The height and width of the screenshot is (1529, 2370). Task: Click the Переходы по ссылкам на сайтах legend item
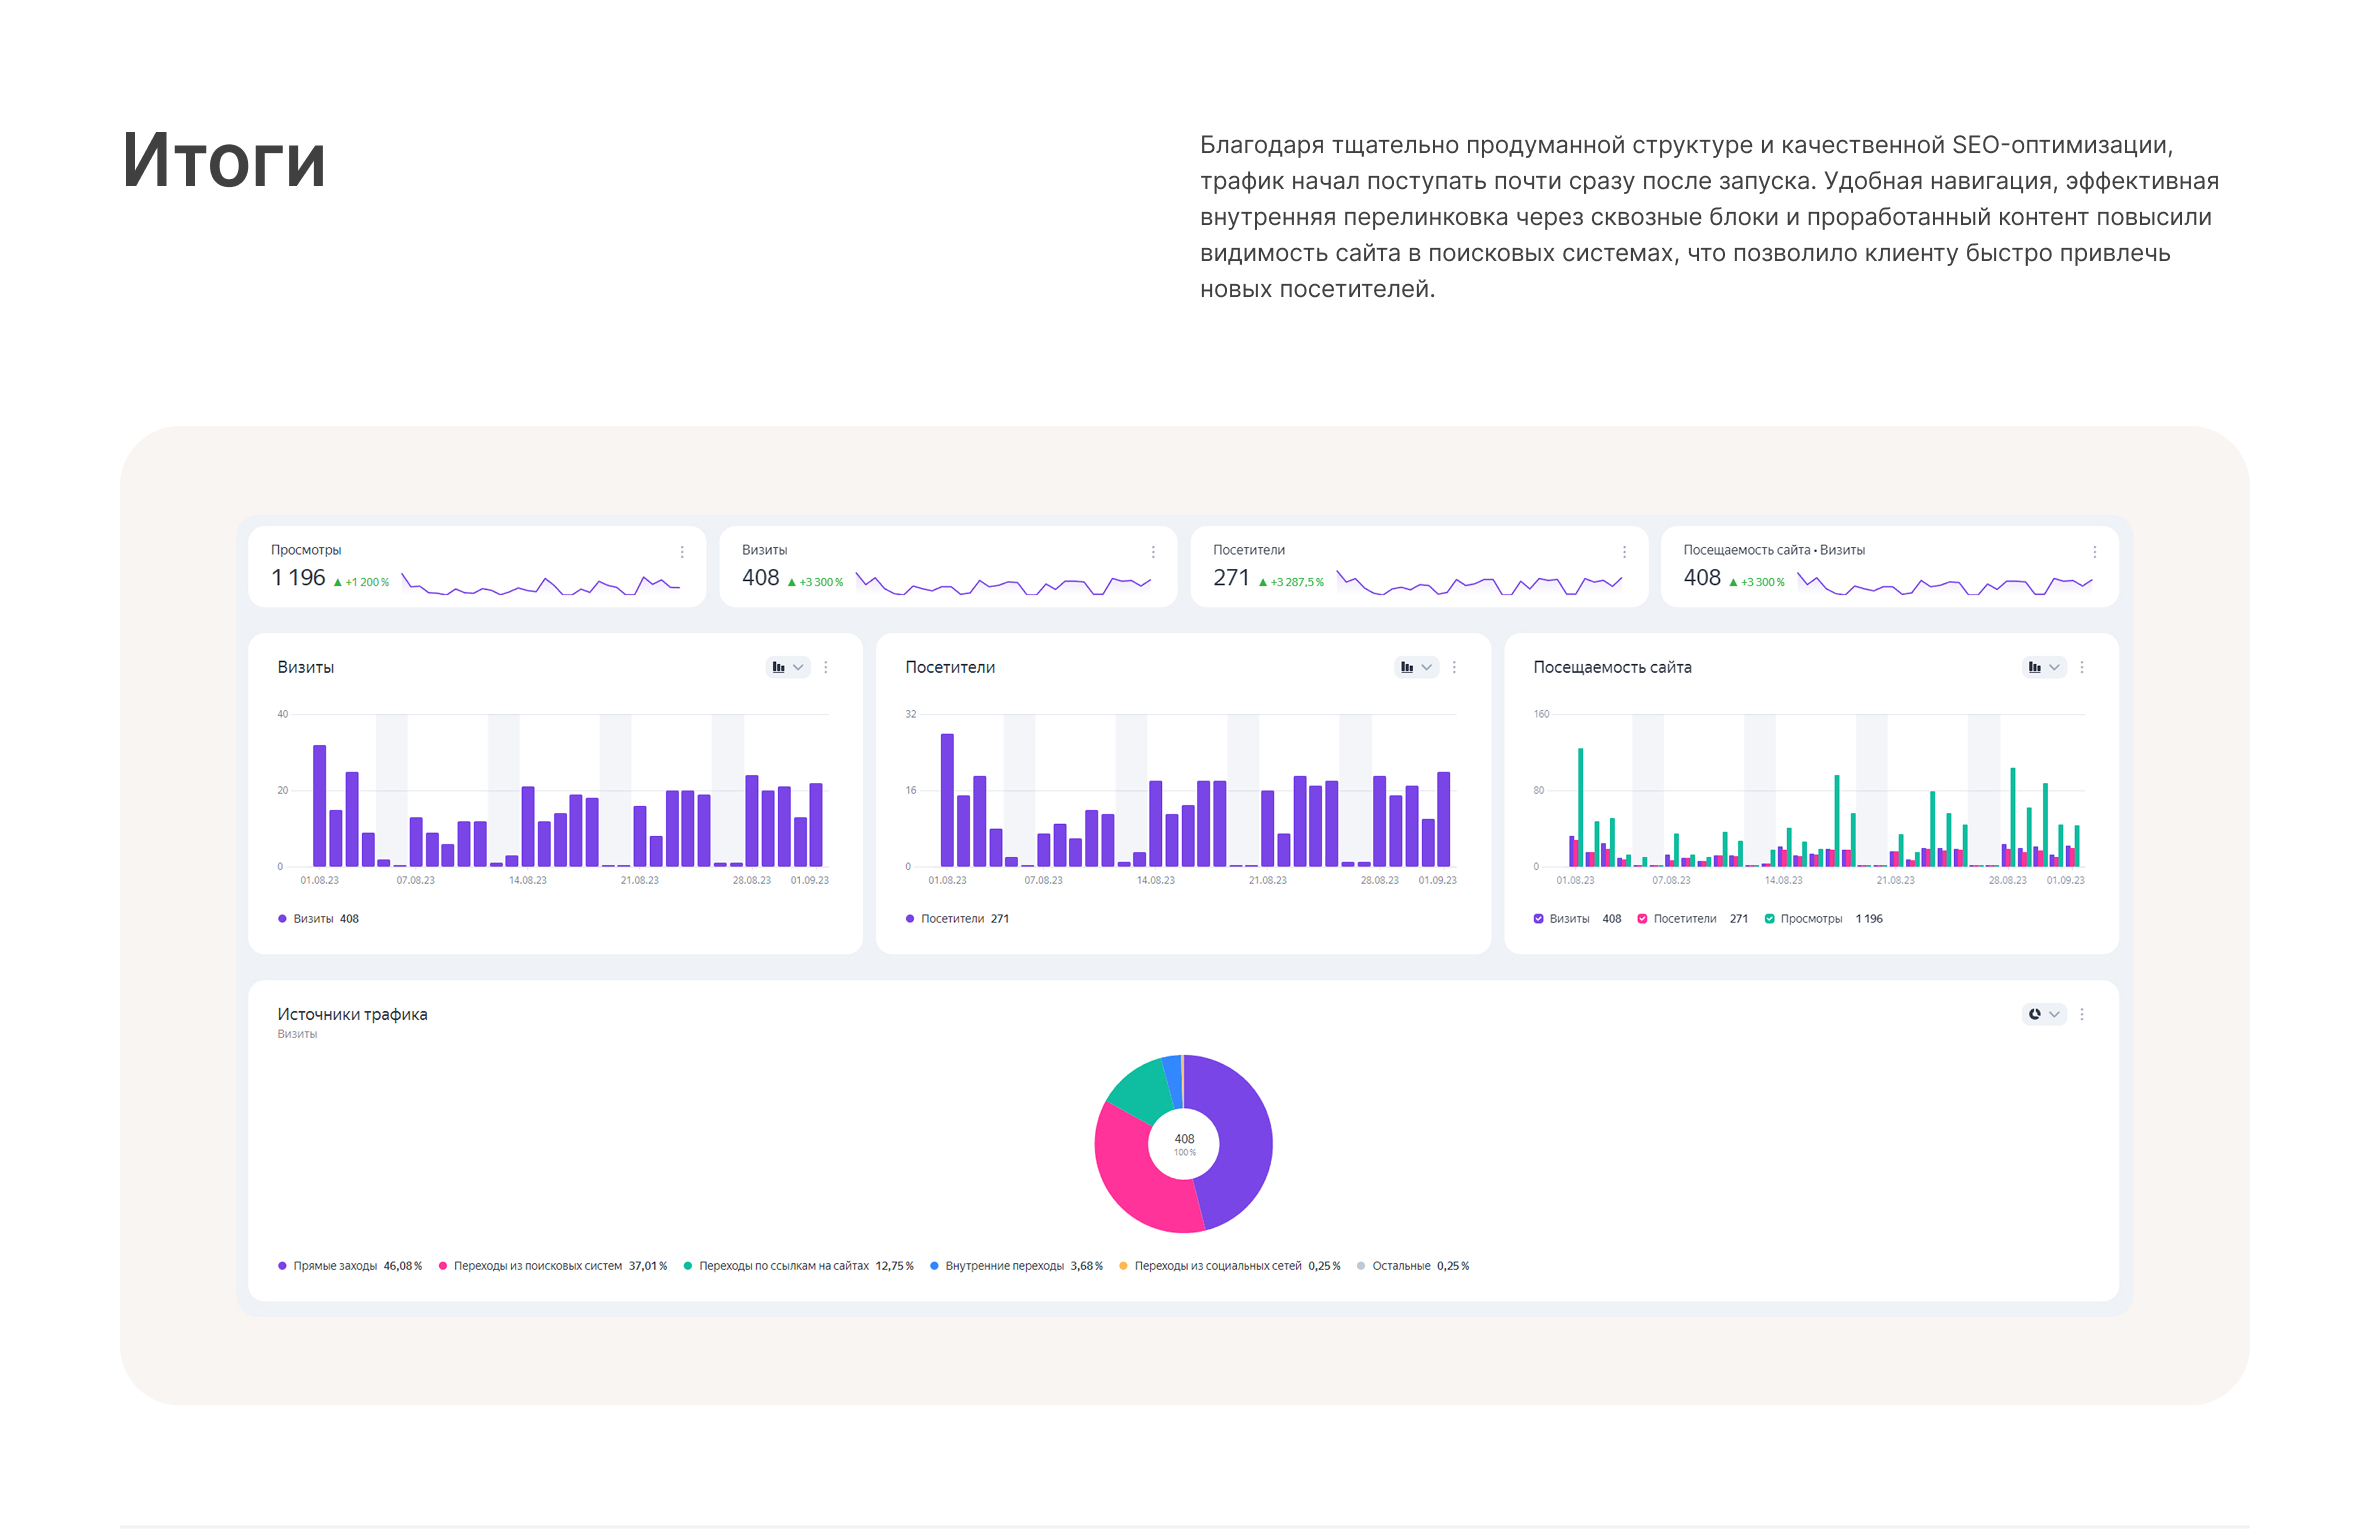pyautogui.click(x=783, y=1266)
